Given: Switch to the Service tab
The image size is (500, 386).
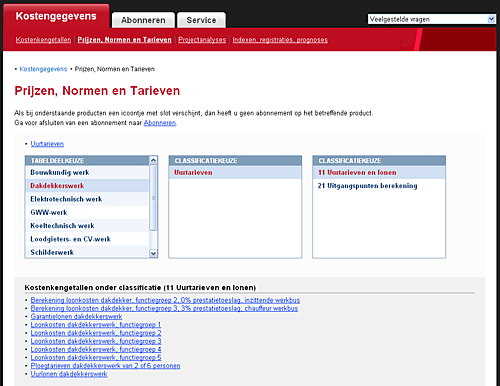Looking at the screenshot, I should click(201, 20).
